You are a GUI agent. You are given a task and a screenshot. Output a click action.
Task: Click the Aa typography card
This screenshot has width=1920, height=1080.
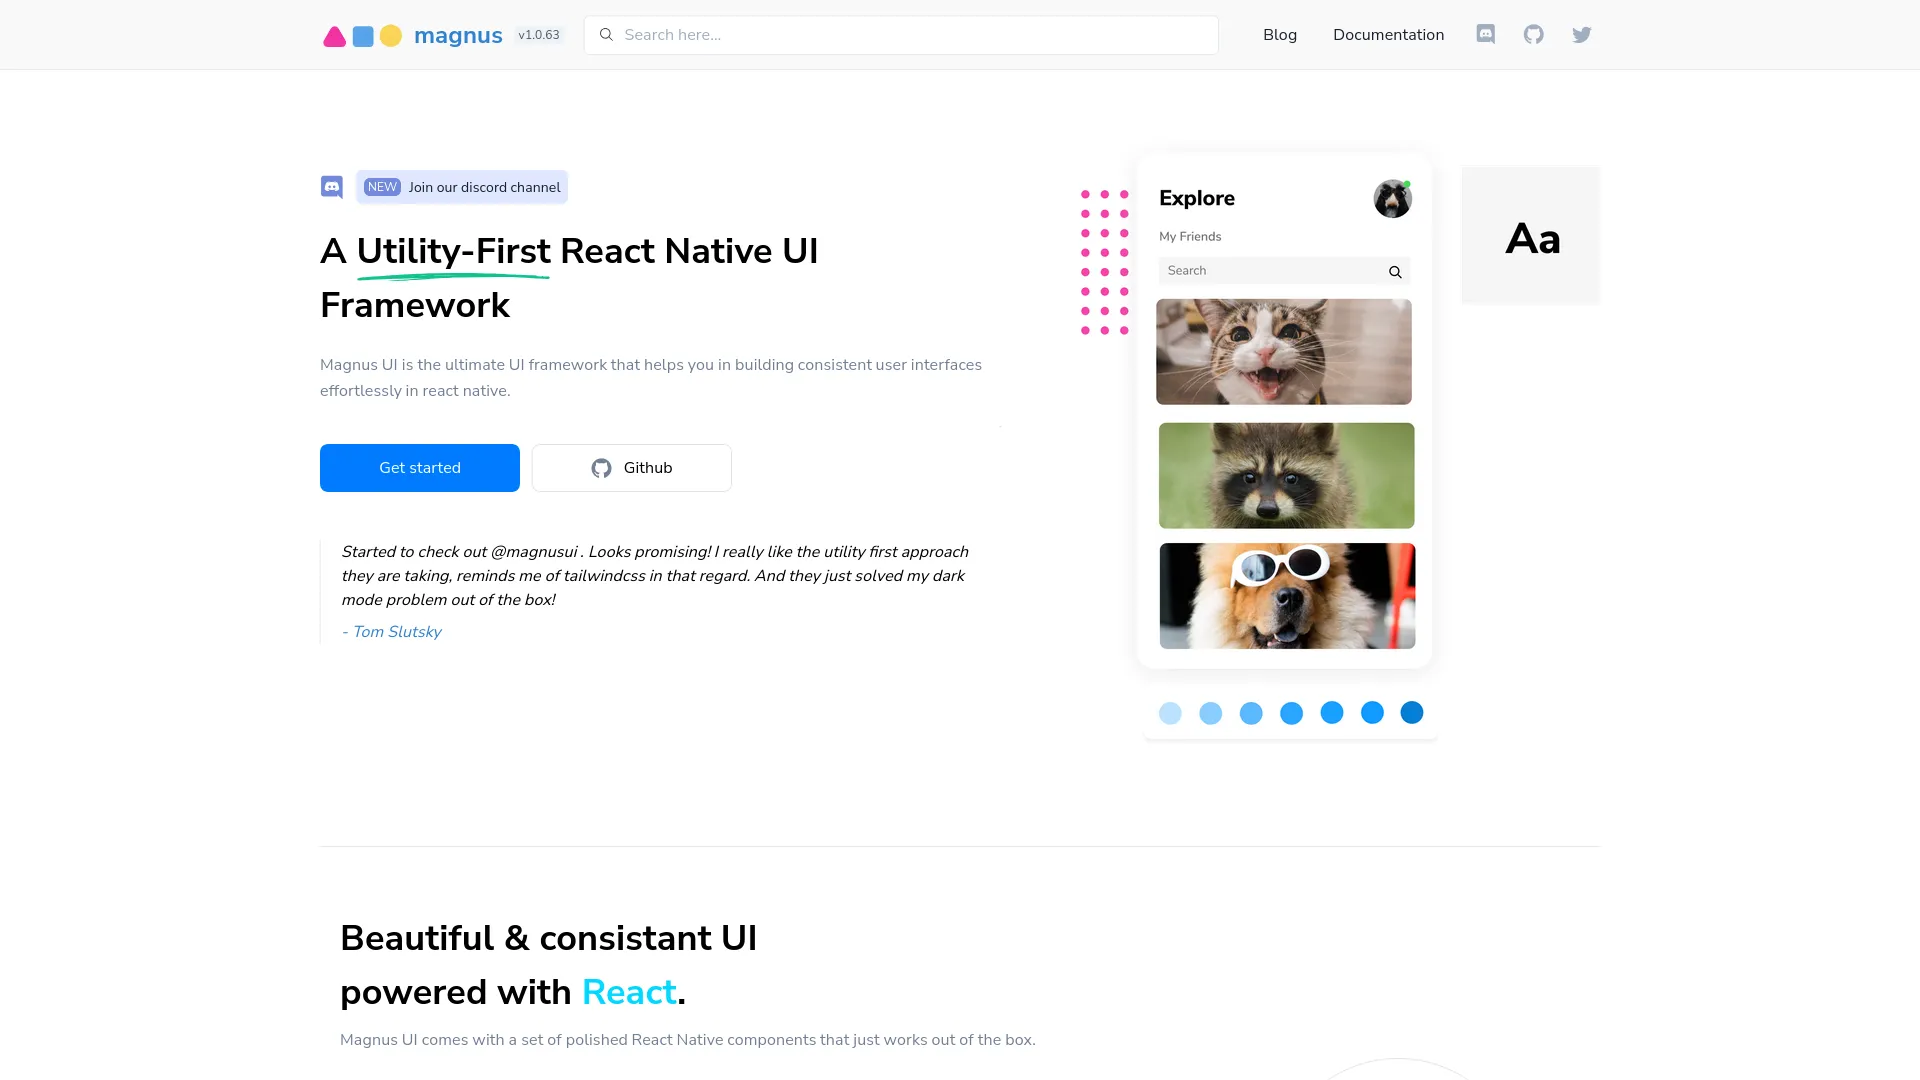pos(1531,235)
